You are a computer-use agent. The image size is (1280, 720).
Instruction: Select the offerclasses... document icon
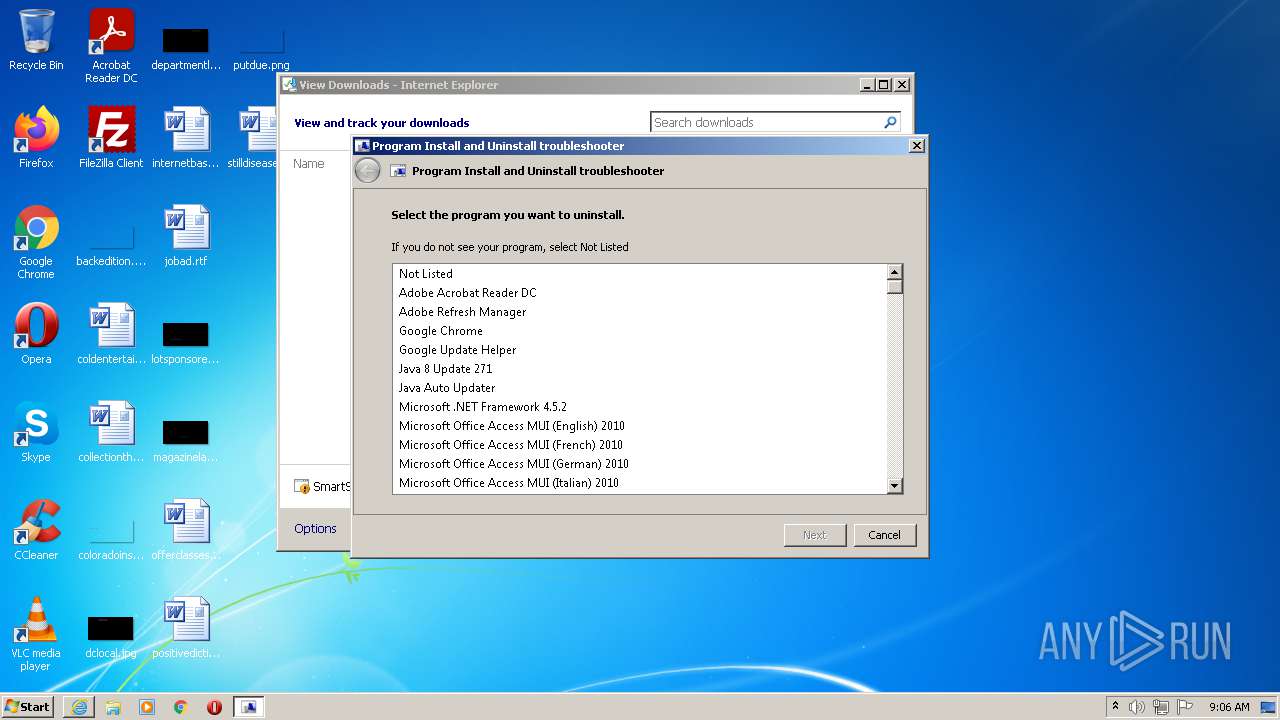pyautogui.click(x=186, y=529)
